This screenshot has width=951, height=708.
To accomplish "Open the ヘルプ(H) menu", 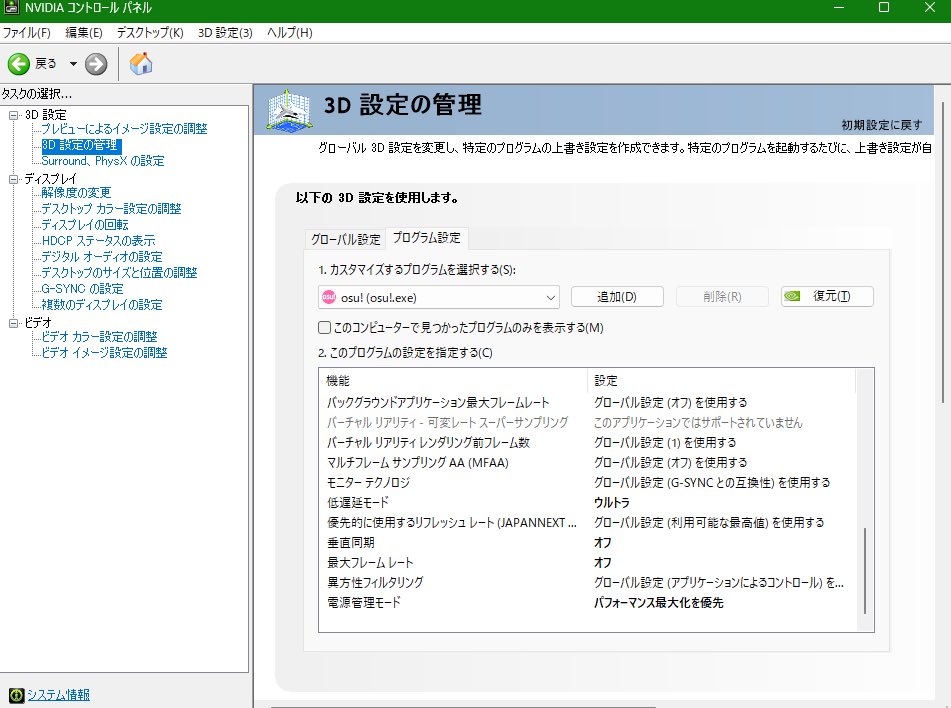I will click(x=290, y=33).
